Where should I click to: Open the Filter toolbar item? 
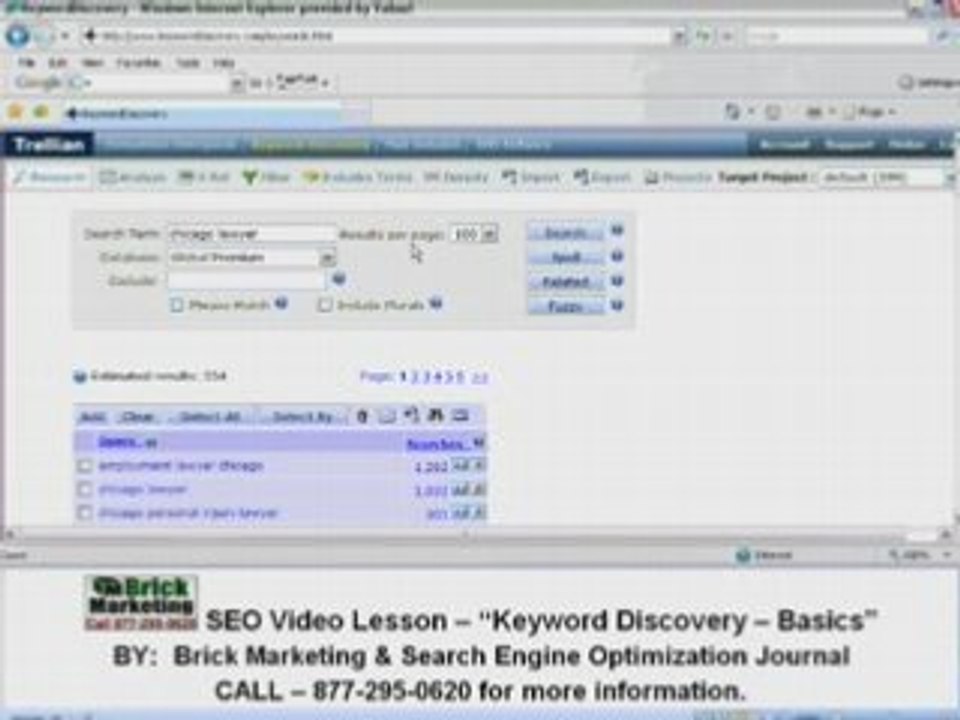click(266, 178)
